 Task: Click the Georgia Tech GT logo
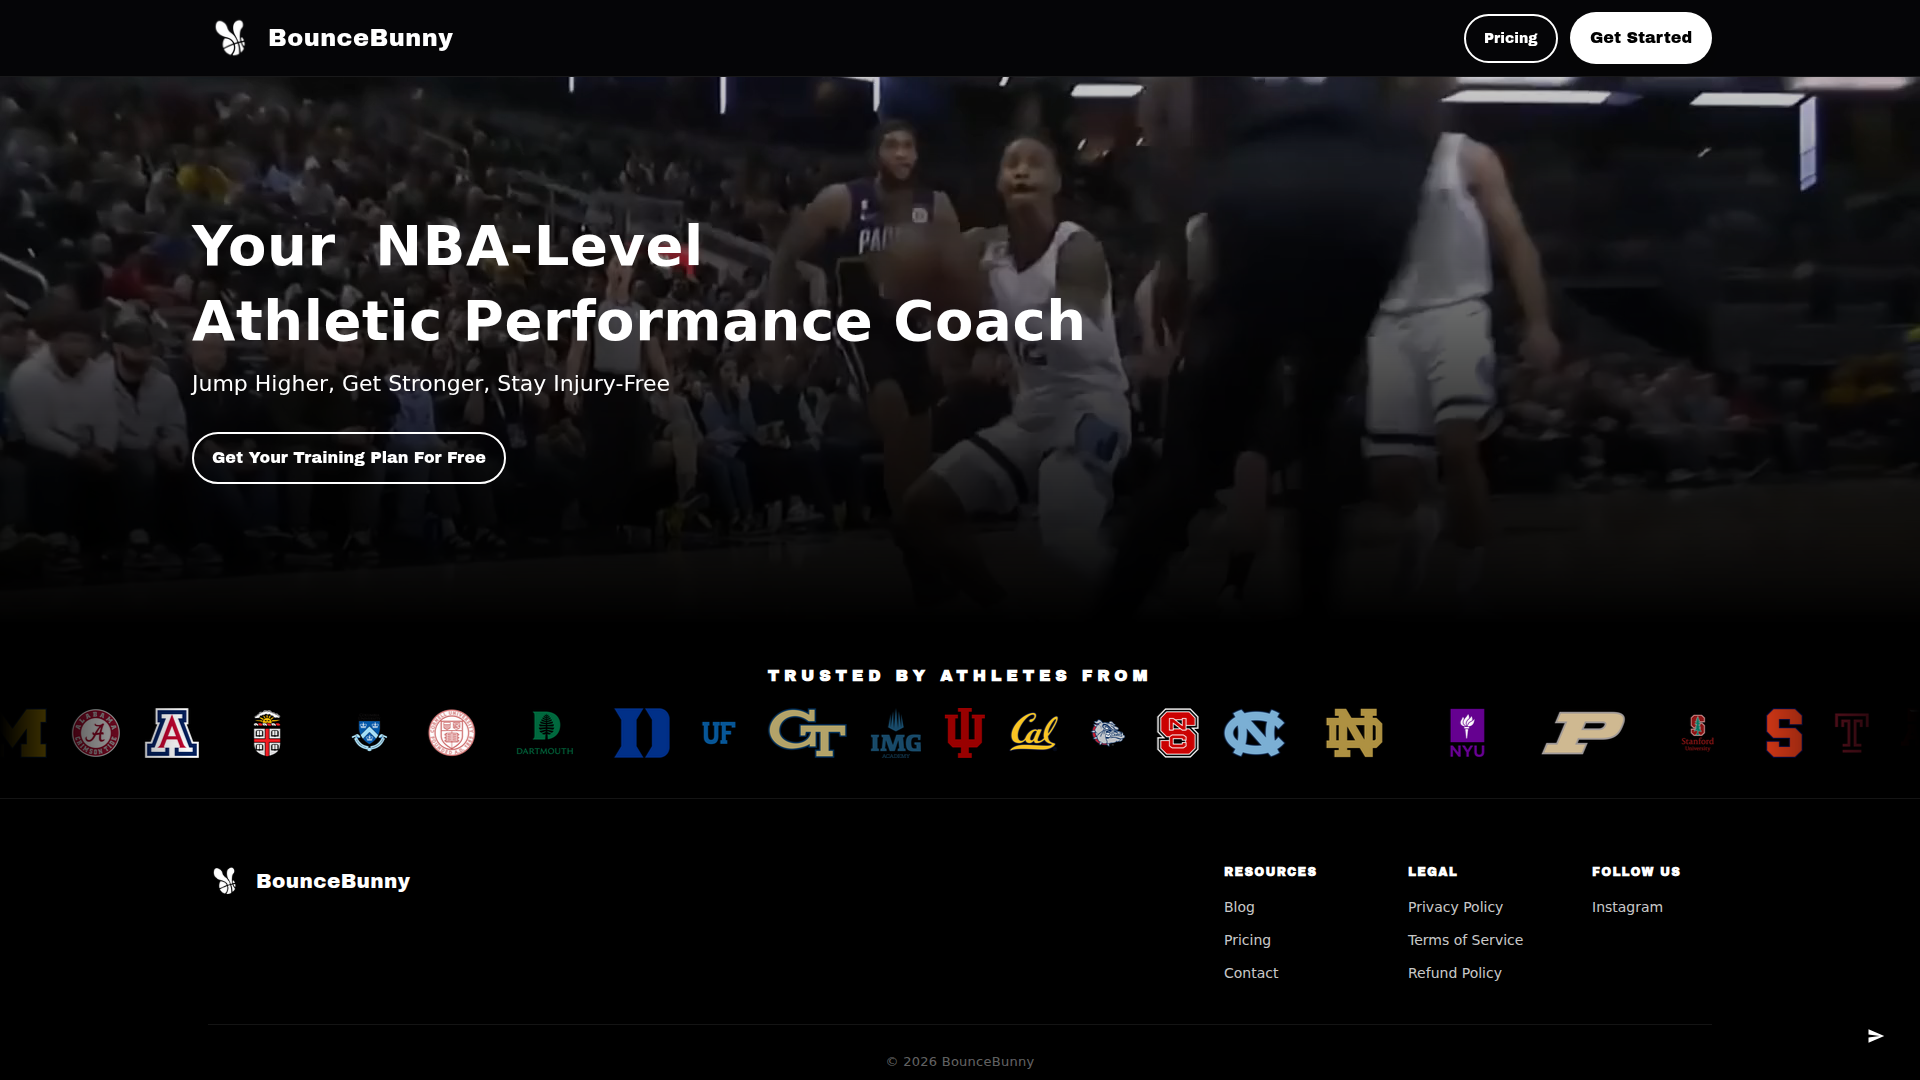[807, 733]
